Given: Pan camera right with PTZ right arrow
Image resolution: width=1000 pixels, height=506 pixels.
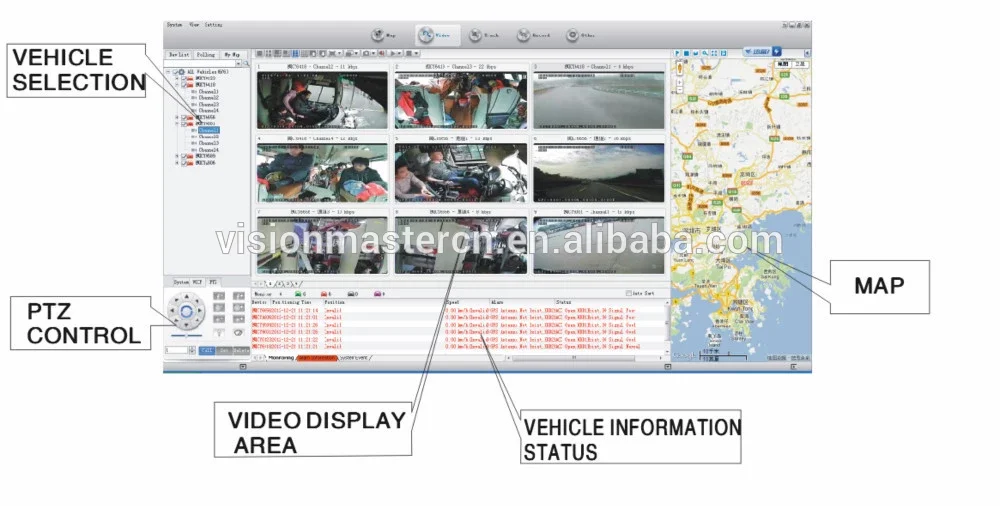Looking at the screenshot, I should point(200,311).
